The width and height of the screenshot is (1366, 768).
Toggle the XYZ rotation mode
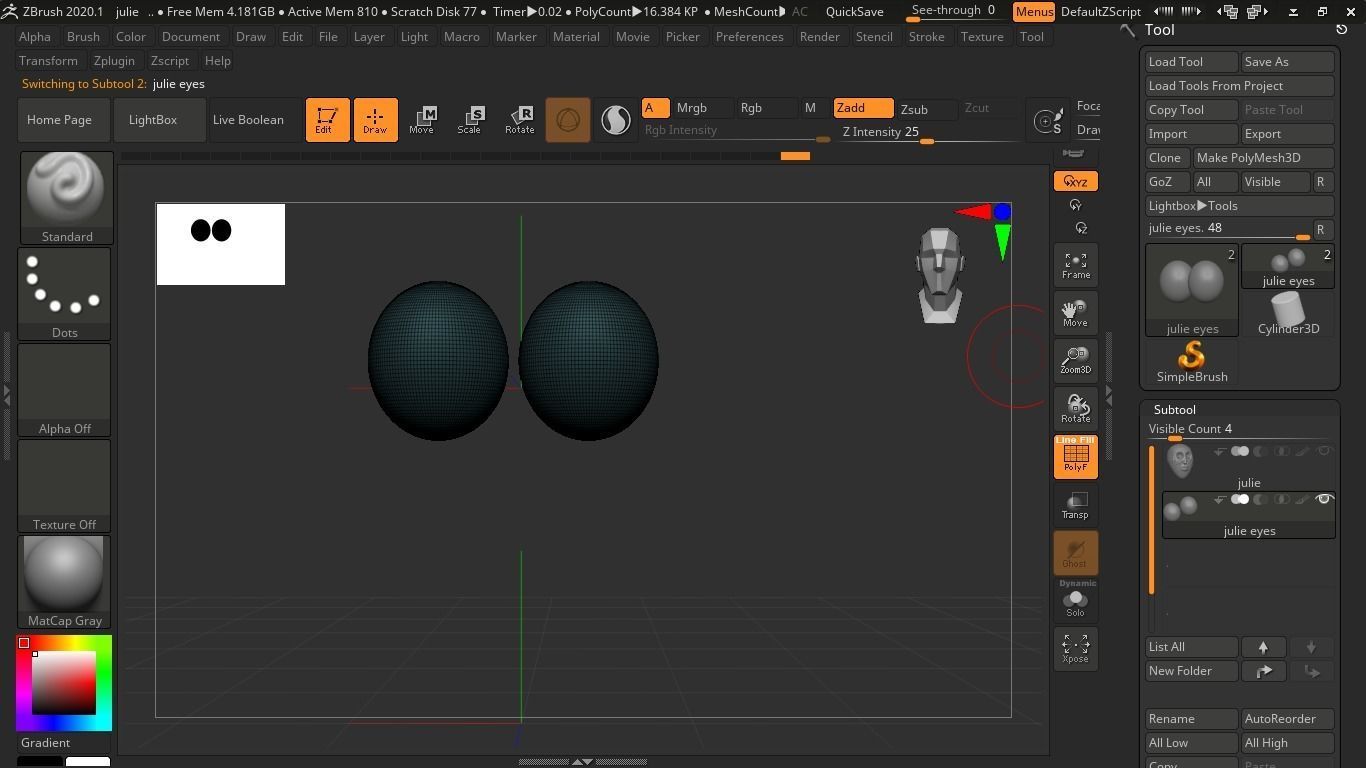click(1075, 181)
